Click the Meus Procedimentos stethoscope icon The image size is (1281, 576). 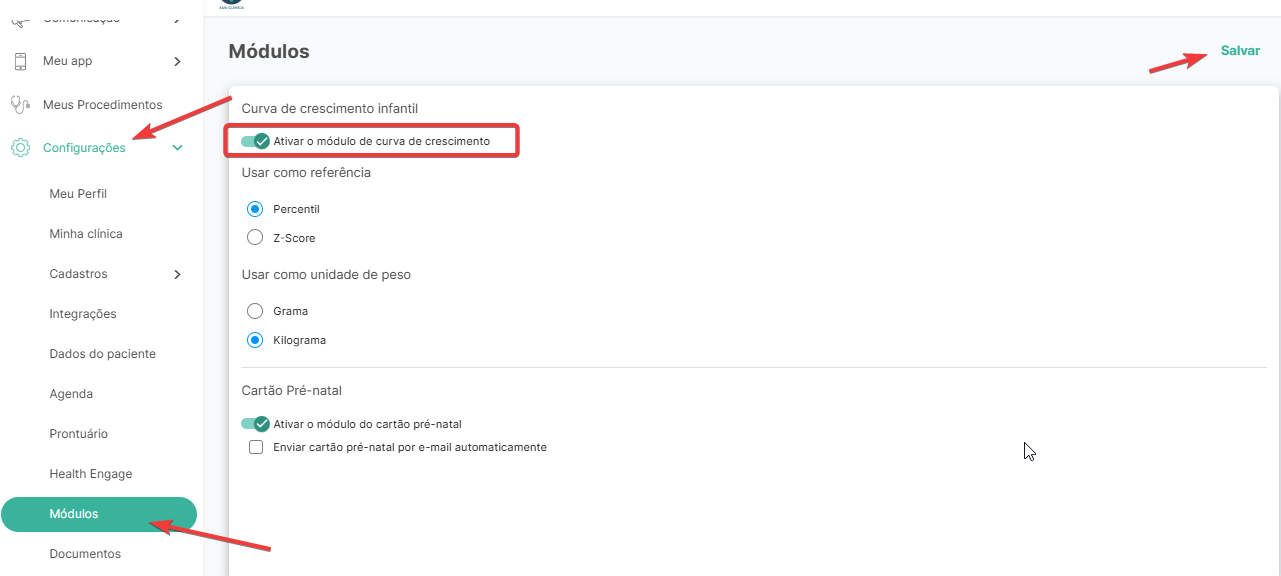20,104
